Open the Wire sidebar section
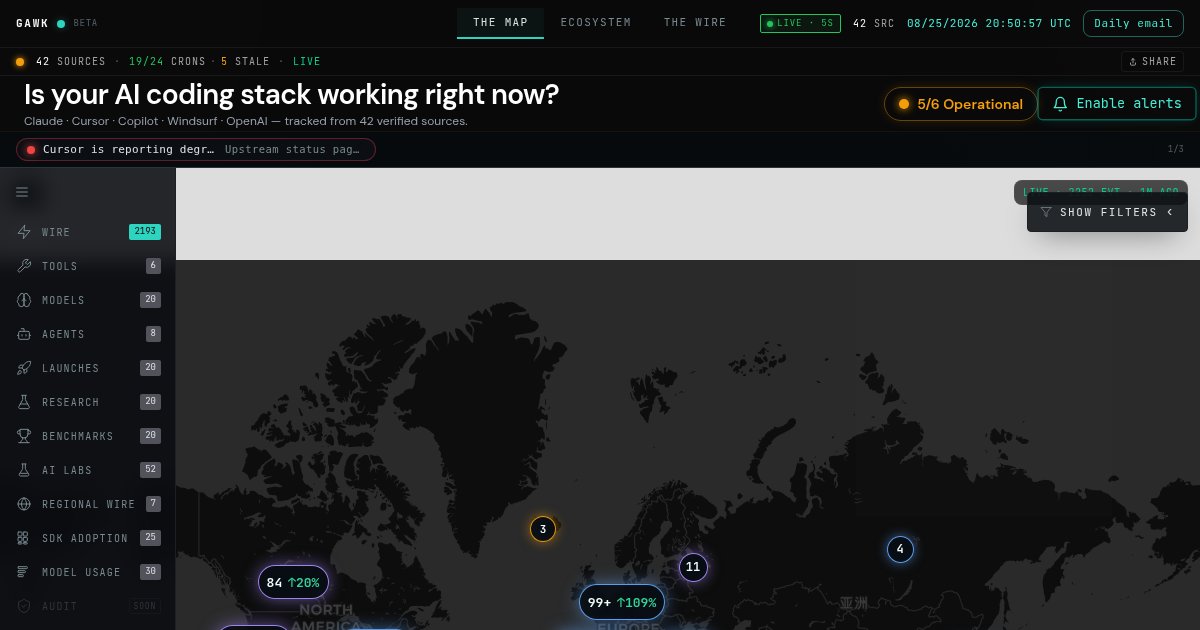Viewport: 1200px width, 630px height. (88, 232)
